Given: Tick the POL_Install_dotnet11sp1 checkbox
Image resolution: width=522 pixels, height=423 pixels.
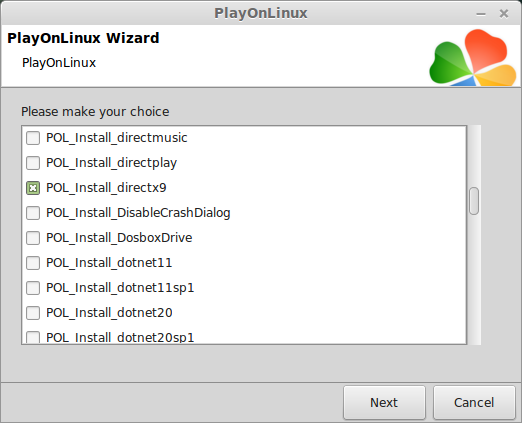Looking at the screenshot, I should 33,288.
